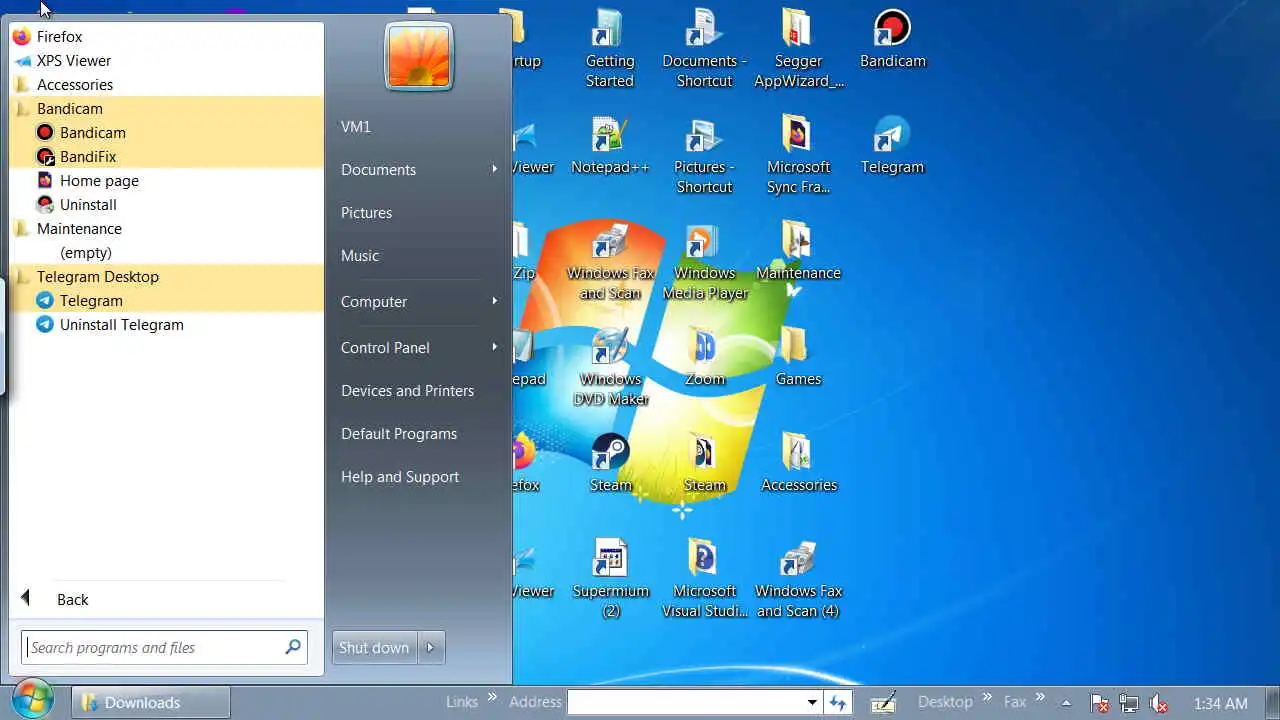This screenshot has height=720, width=1280.
Task: Click the Windows Start orb
Action: point(33,701)
